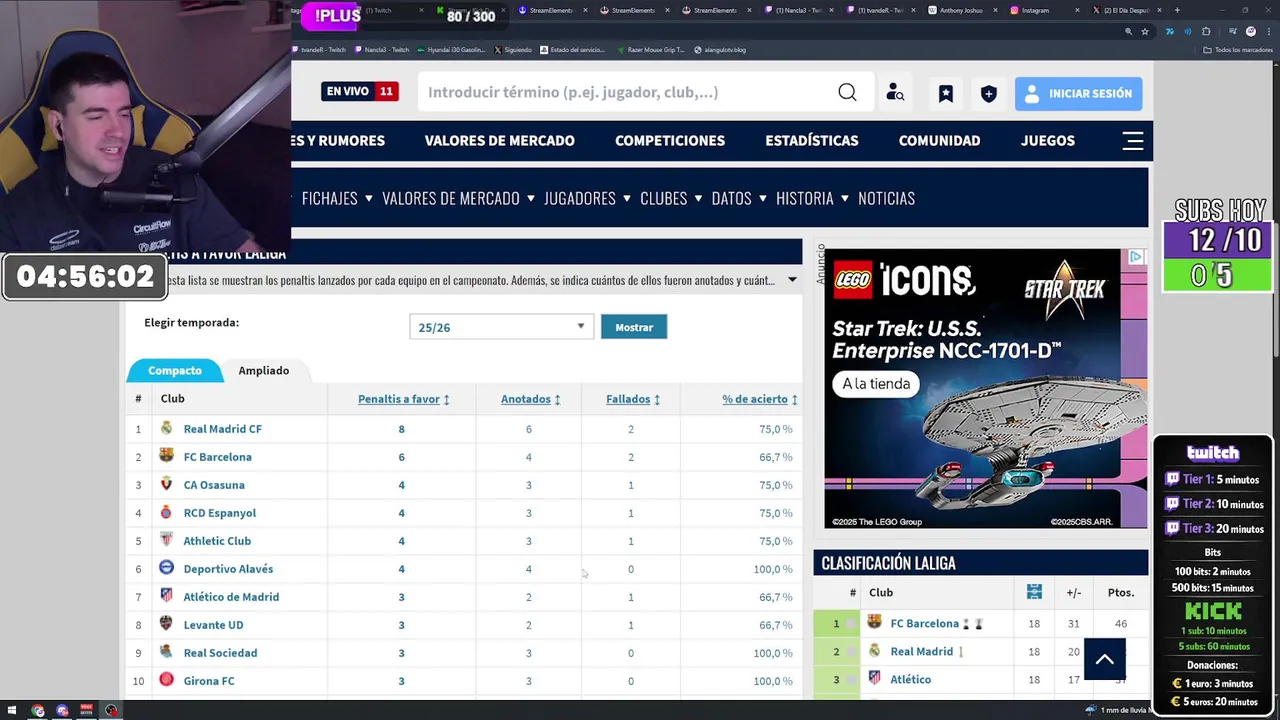Click the Windows Start button in the taskbar
1280x720 pixels.
coord(13,711)
